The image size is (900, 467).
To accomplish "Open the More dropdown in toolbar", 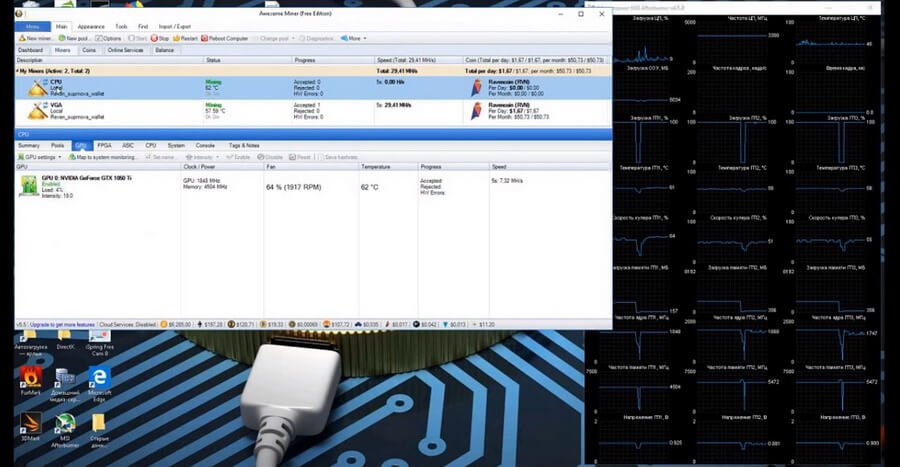I will click(x=354, y=38).
